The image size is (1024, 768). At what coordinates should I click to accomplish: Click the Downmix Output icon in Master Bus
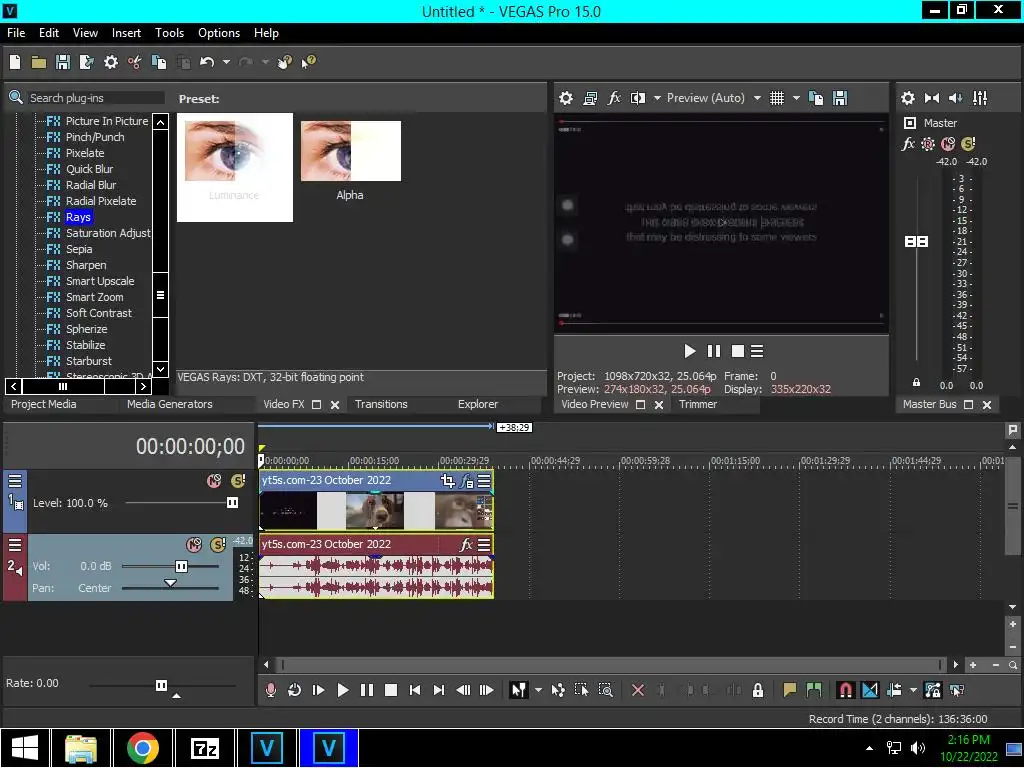pyautogui.click(x=932, y=98)
